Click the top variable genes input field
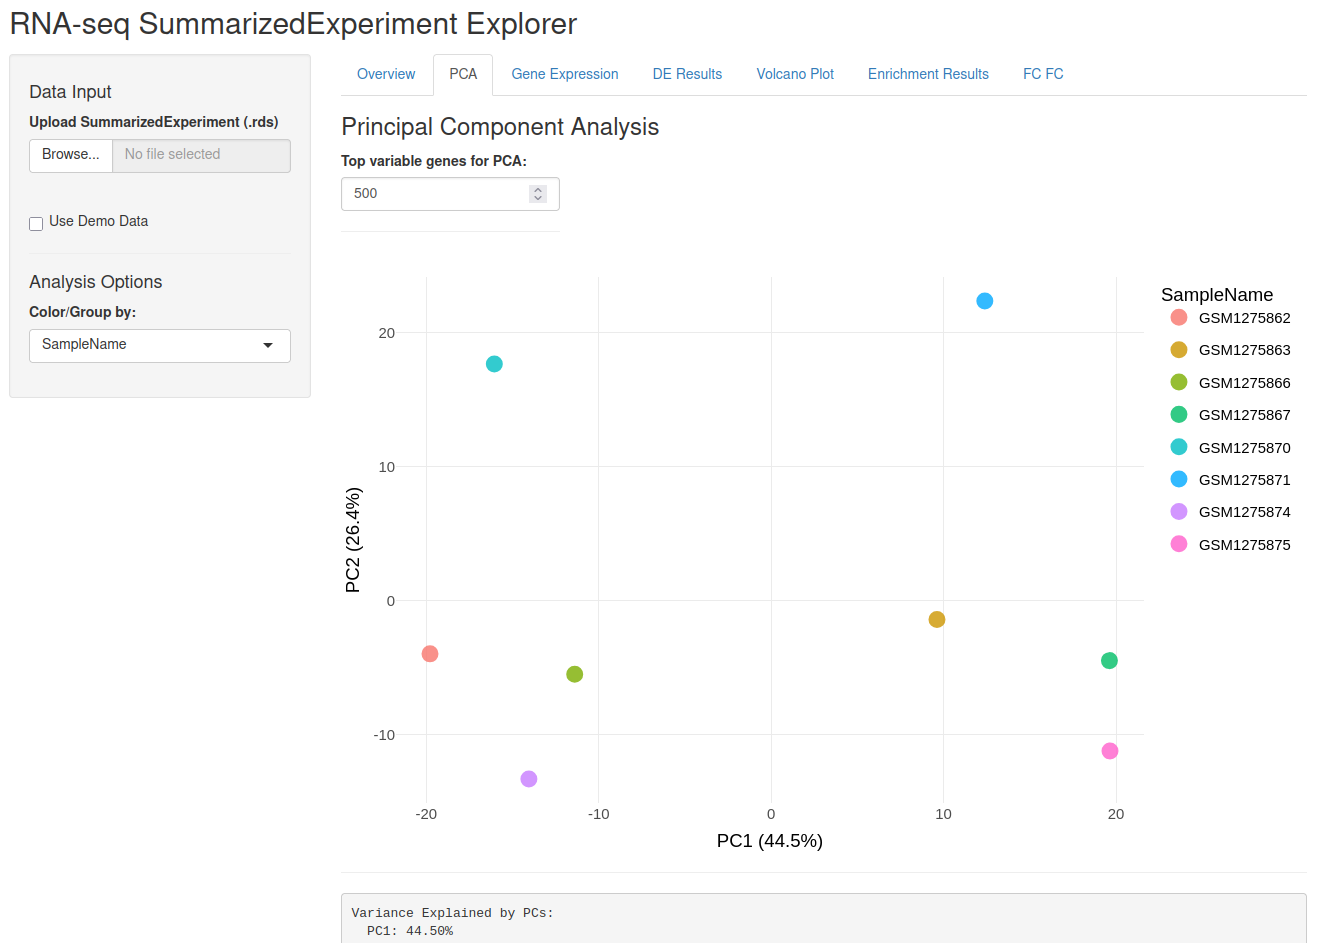 click(x=450, y=194)
